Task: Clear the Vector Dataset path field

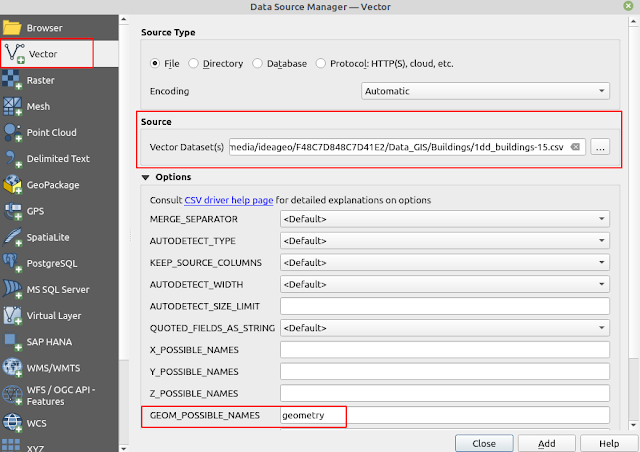Action: pyautogui.click(x=575, y=147)
